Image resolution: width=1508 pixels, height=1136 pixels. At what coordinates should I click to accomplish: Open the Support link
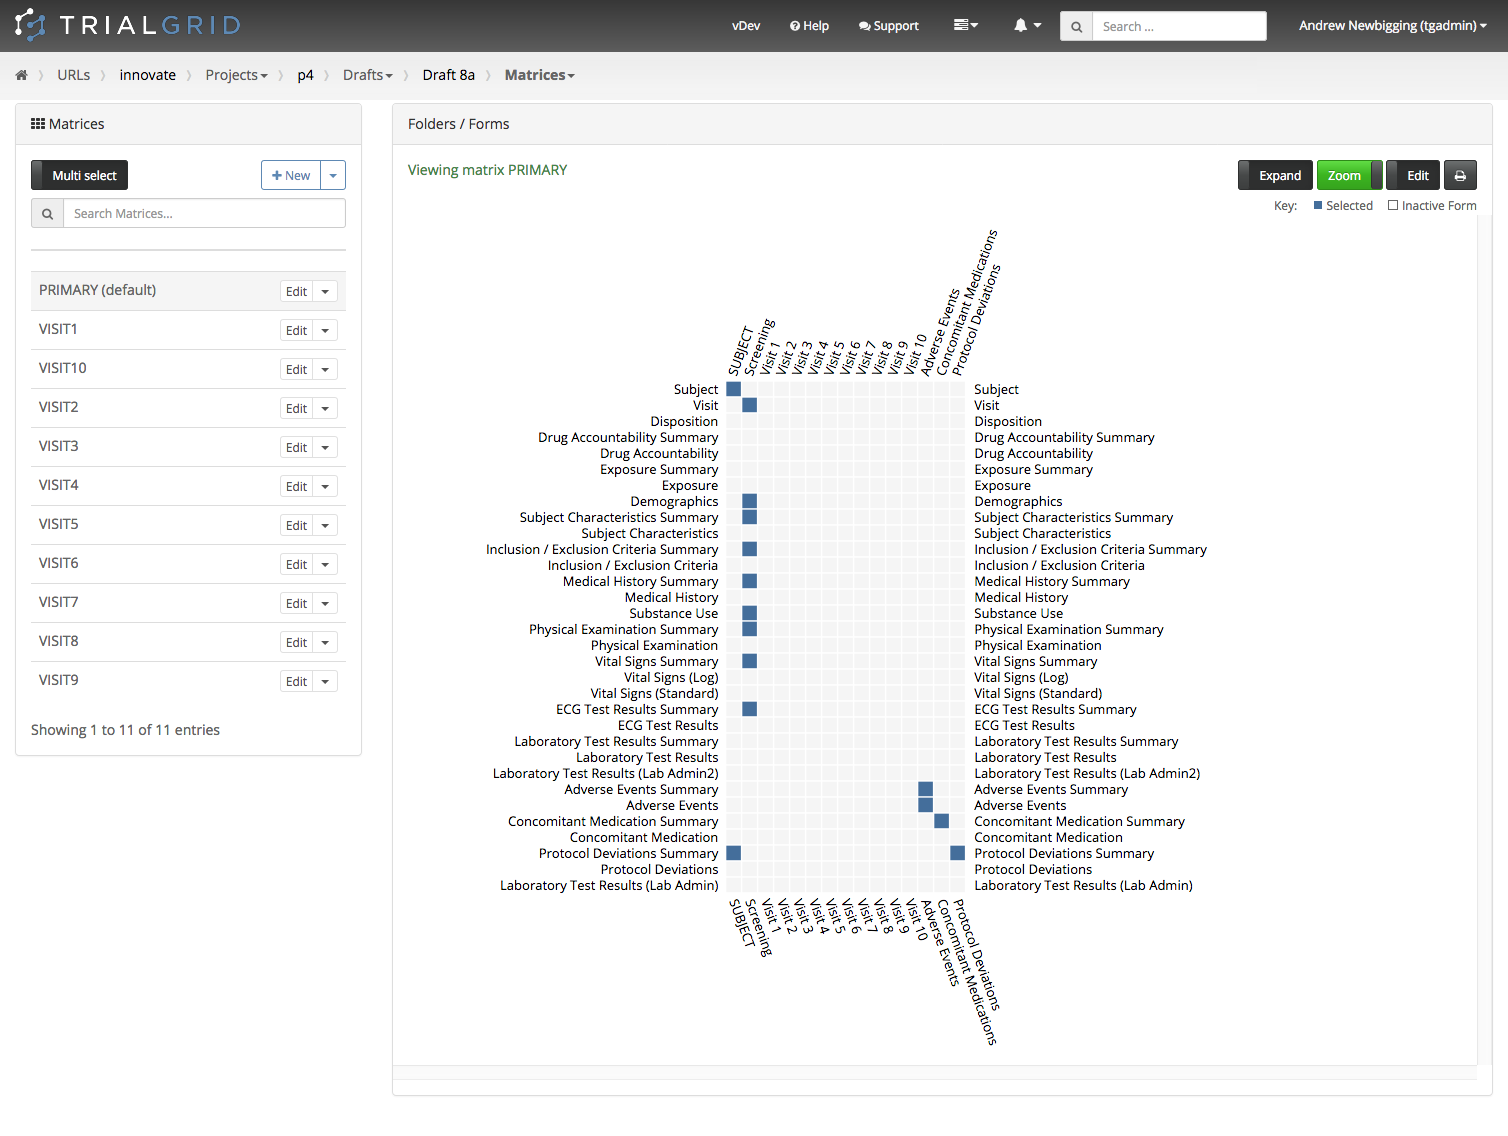point(888,26)
